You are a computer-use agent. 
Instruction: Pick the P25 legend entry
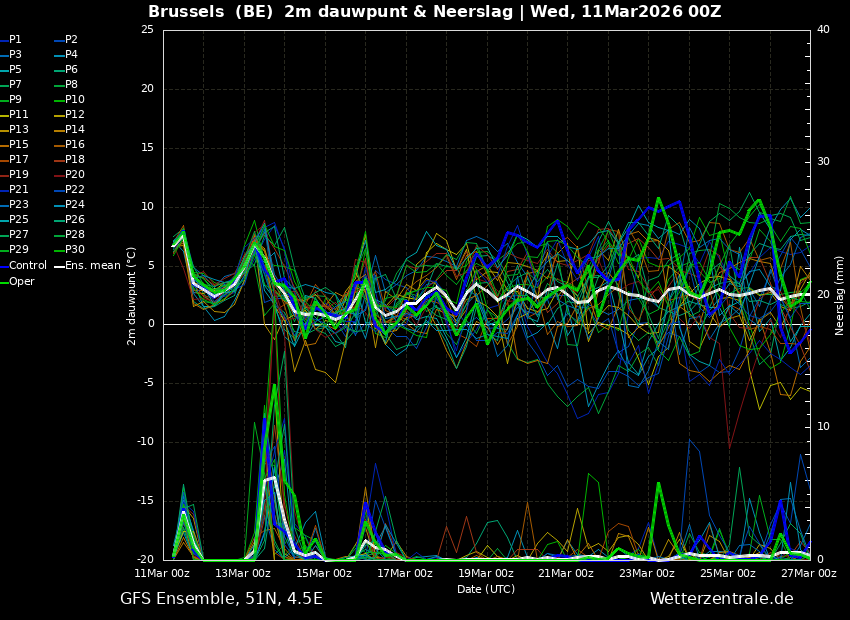(14, 219)
